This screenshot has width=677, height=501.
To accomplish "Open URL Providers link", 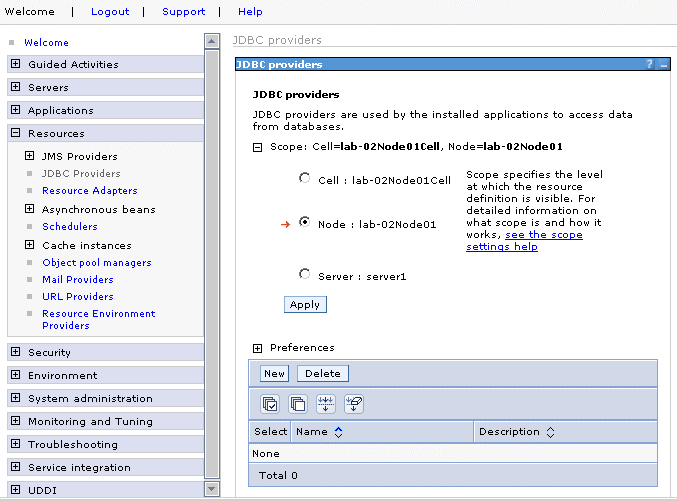I will click(78, 296).
